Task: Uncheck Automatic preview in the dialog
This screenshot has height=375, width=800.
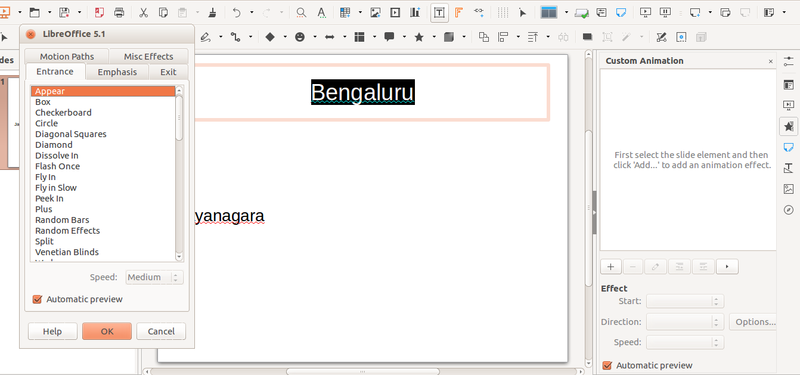Action: [x=37, y=299]
